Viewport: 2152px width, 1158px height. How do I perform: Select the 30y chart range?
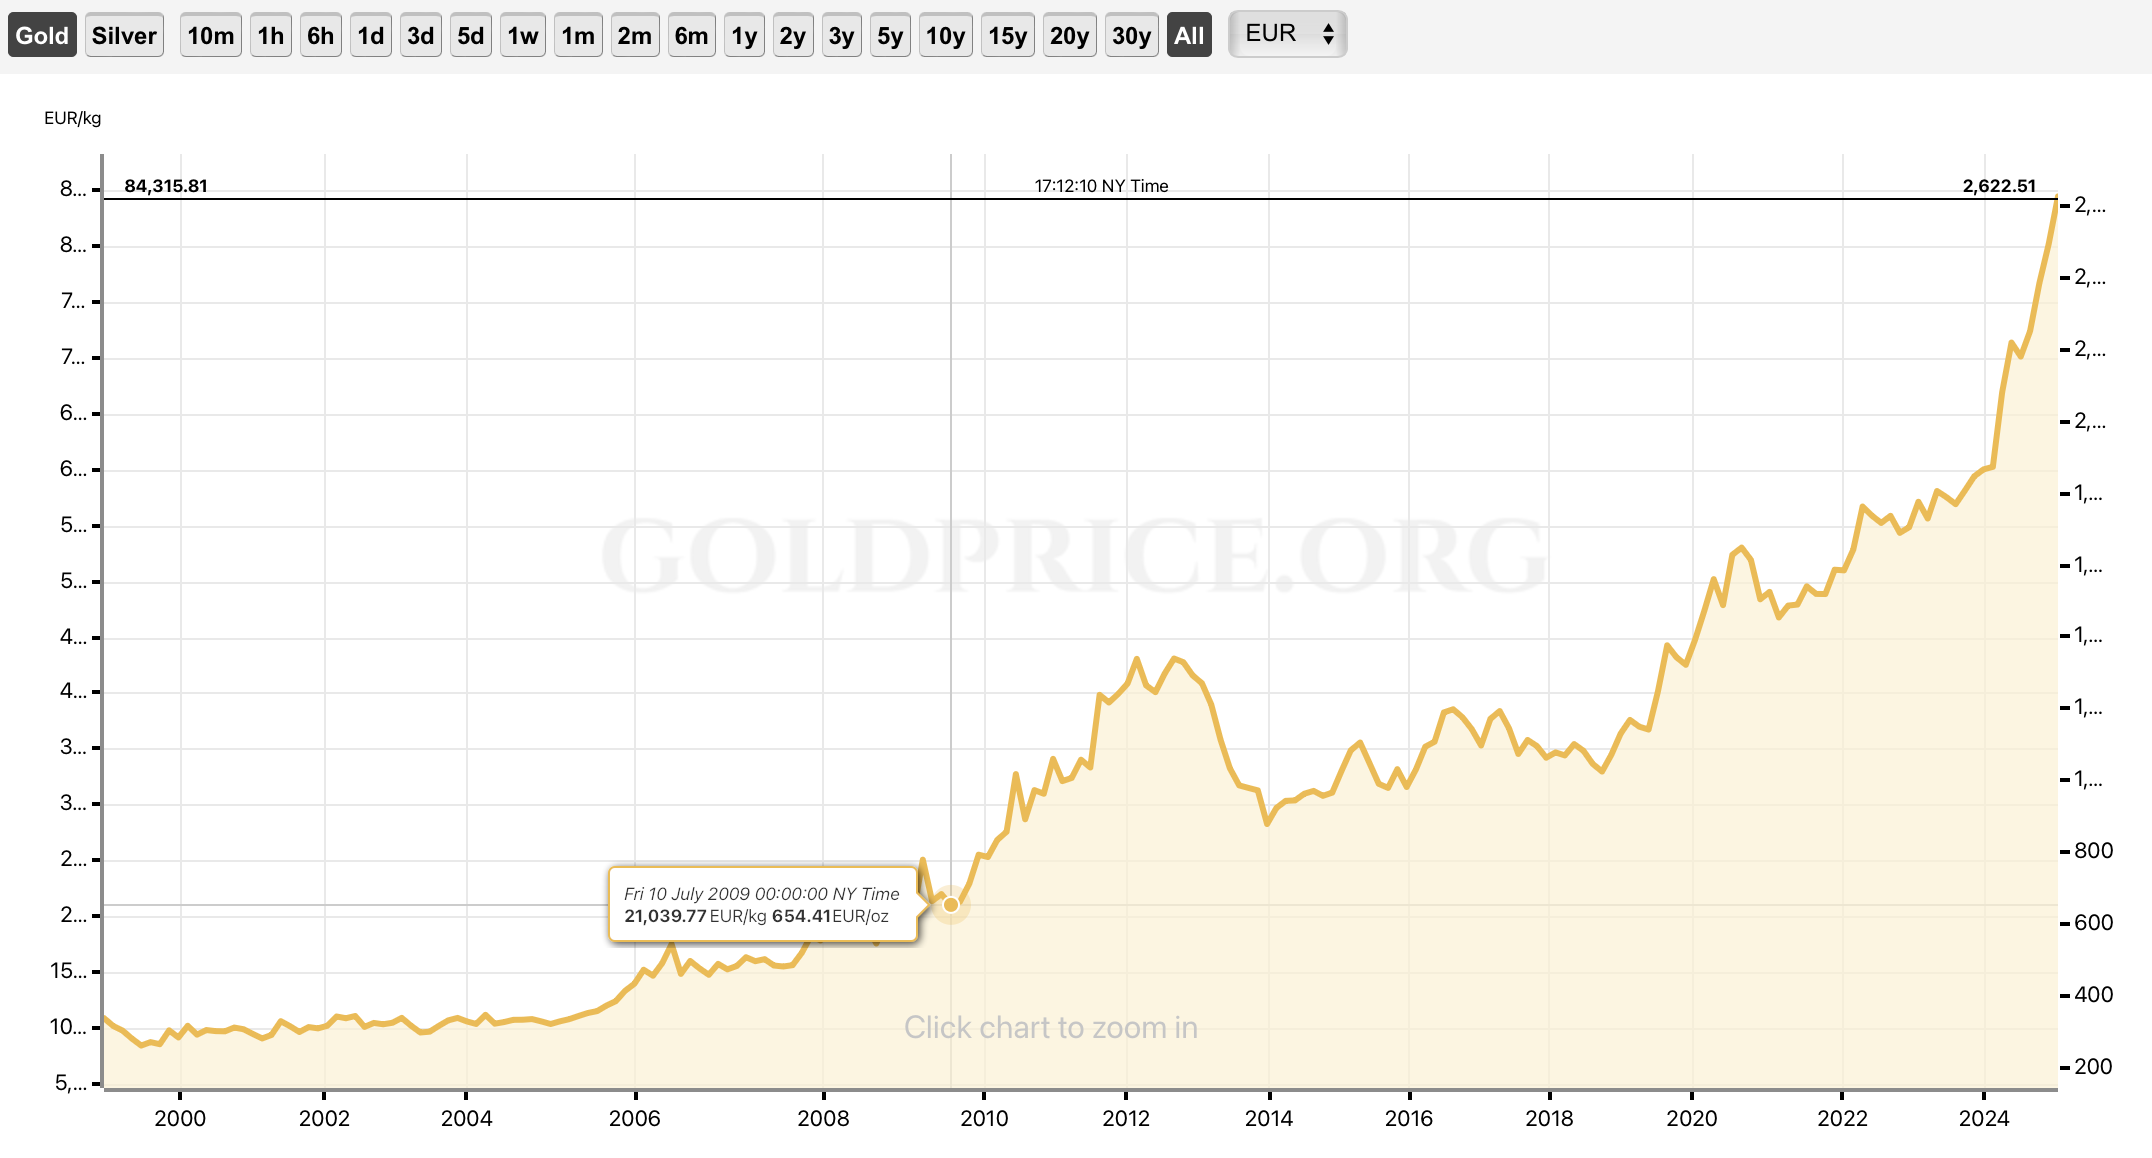coord(1131,36)
